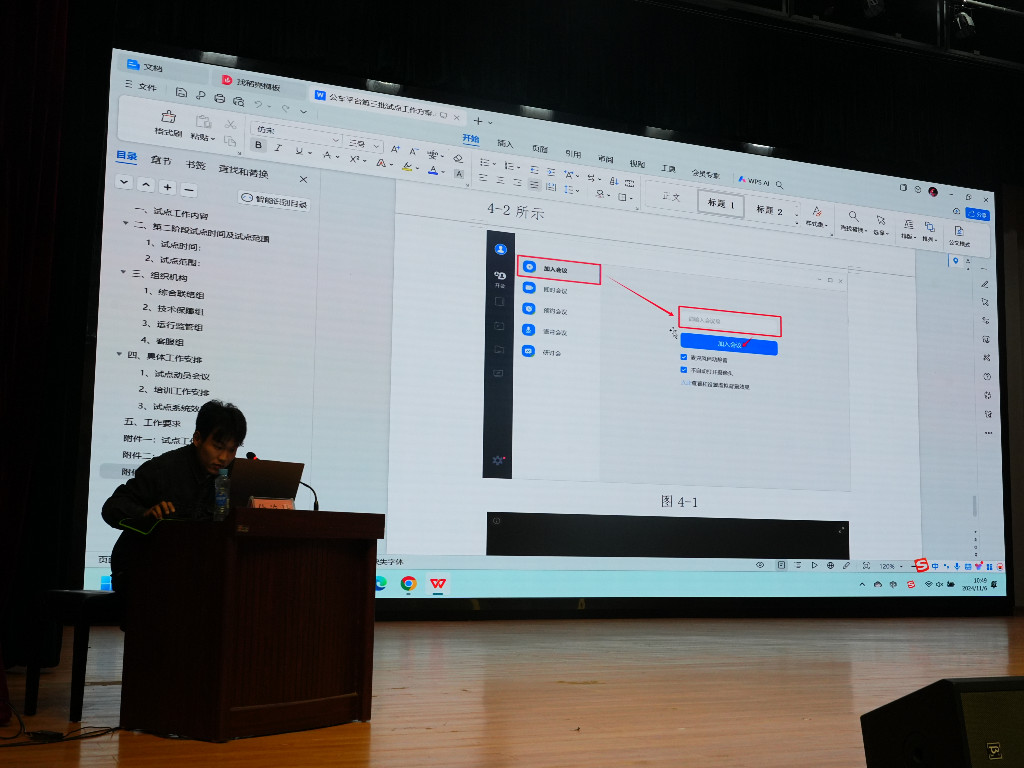Switch to the 插入 ribbon tab
1024x768 pixels.
[x=505, y=144]
